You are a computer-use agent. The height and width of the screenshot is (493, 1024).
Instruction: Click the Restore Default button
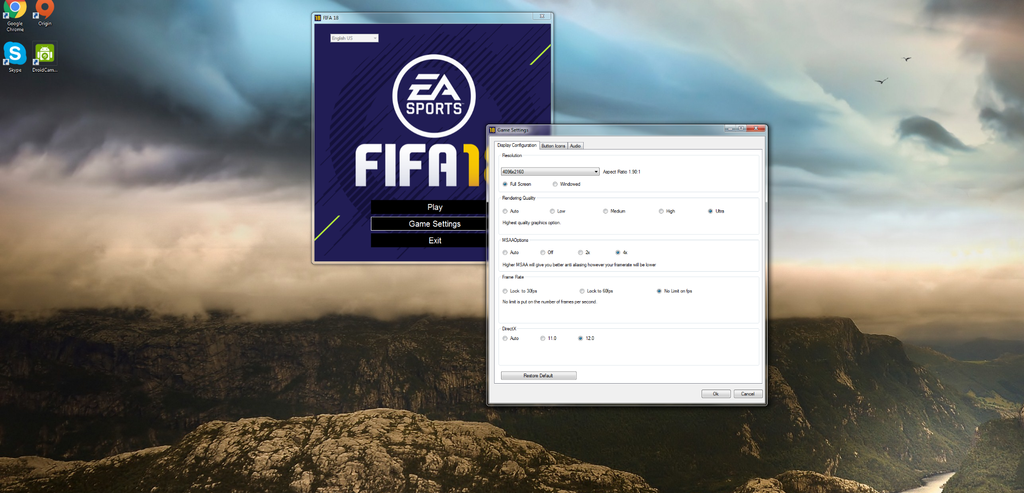pyautogui.click(x=539, y=375)
